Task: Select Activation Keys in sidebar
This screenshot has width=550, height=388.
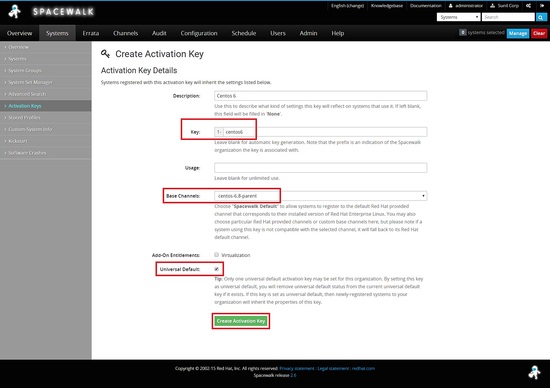Action: (x=46, y=106)
